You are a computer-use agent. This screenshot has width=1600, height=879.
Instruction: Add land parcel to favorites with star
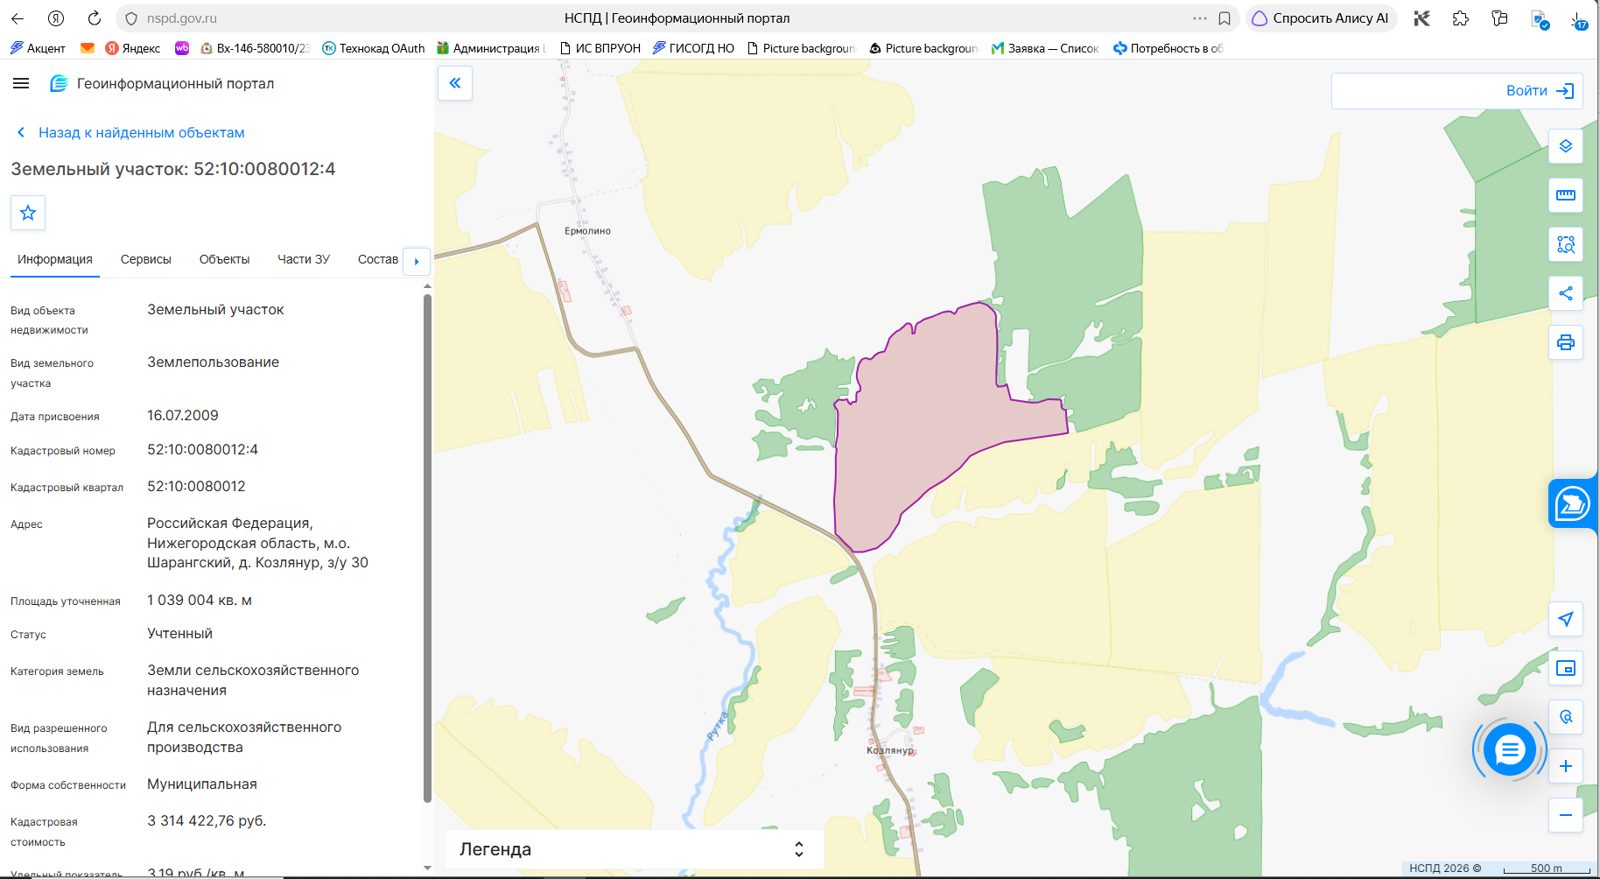(x=28, y=212)
